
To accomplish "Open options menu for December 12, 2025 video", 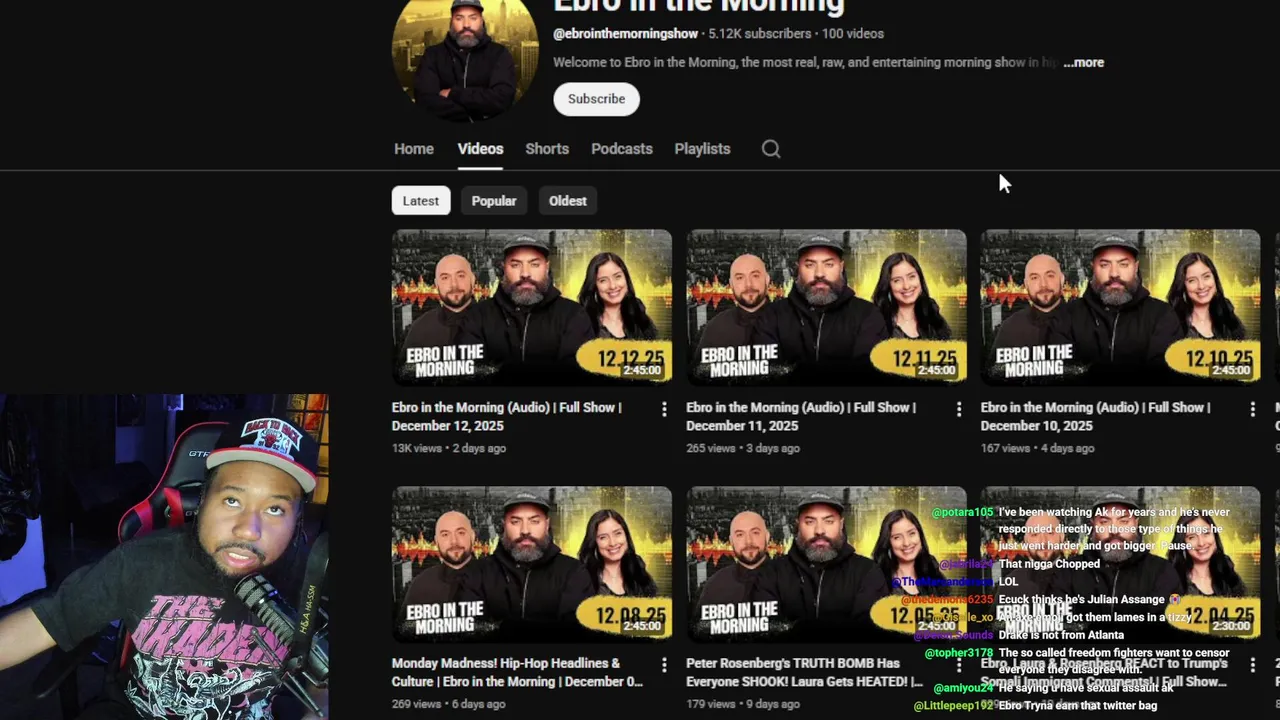I will coord(664,409).
